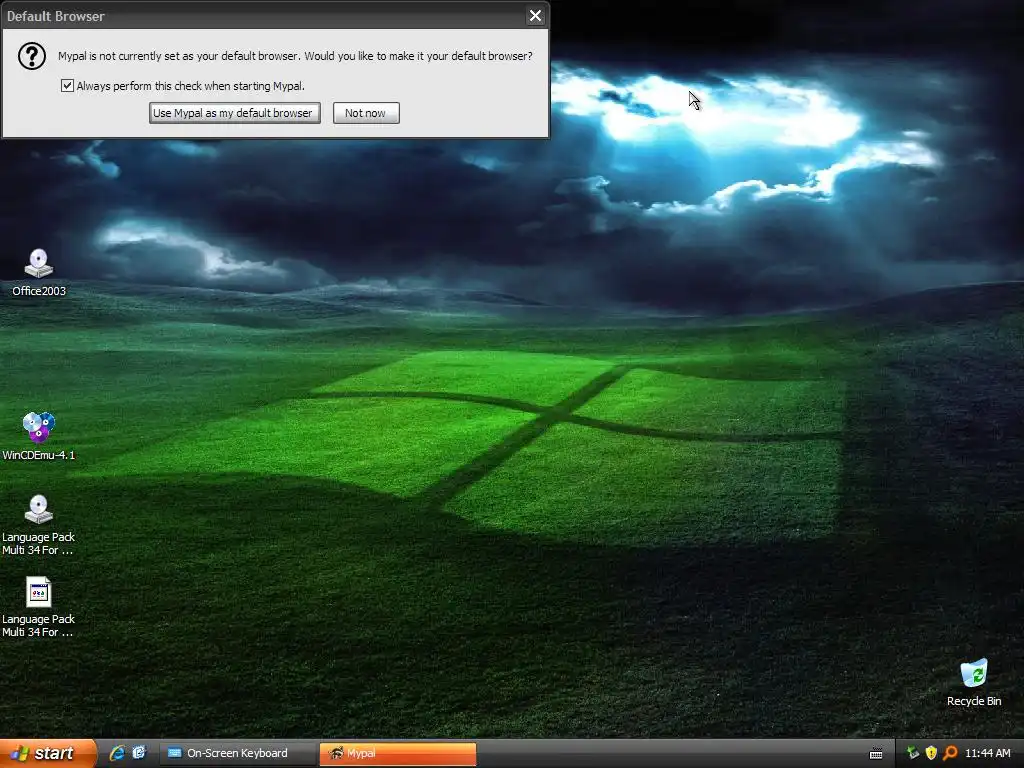Click 'Use Mypal as my default browser' button
The image size is (1024, 768).
click(234, 113)
